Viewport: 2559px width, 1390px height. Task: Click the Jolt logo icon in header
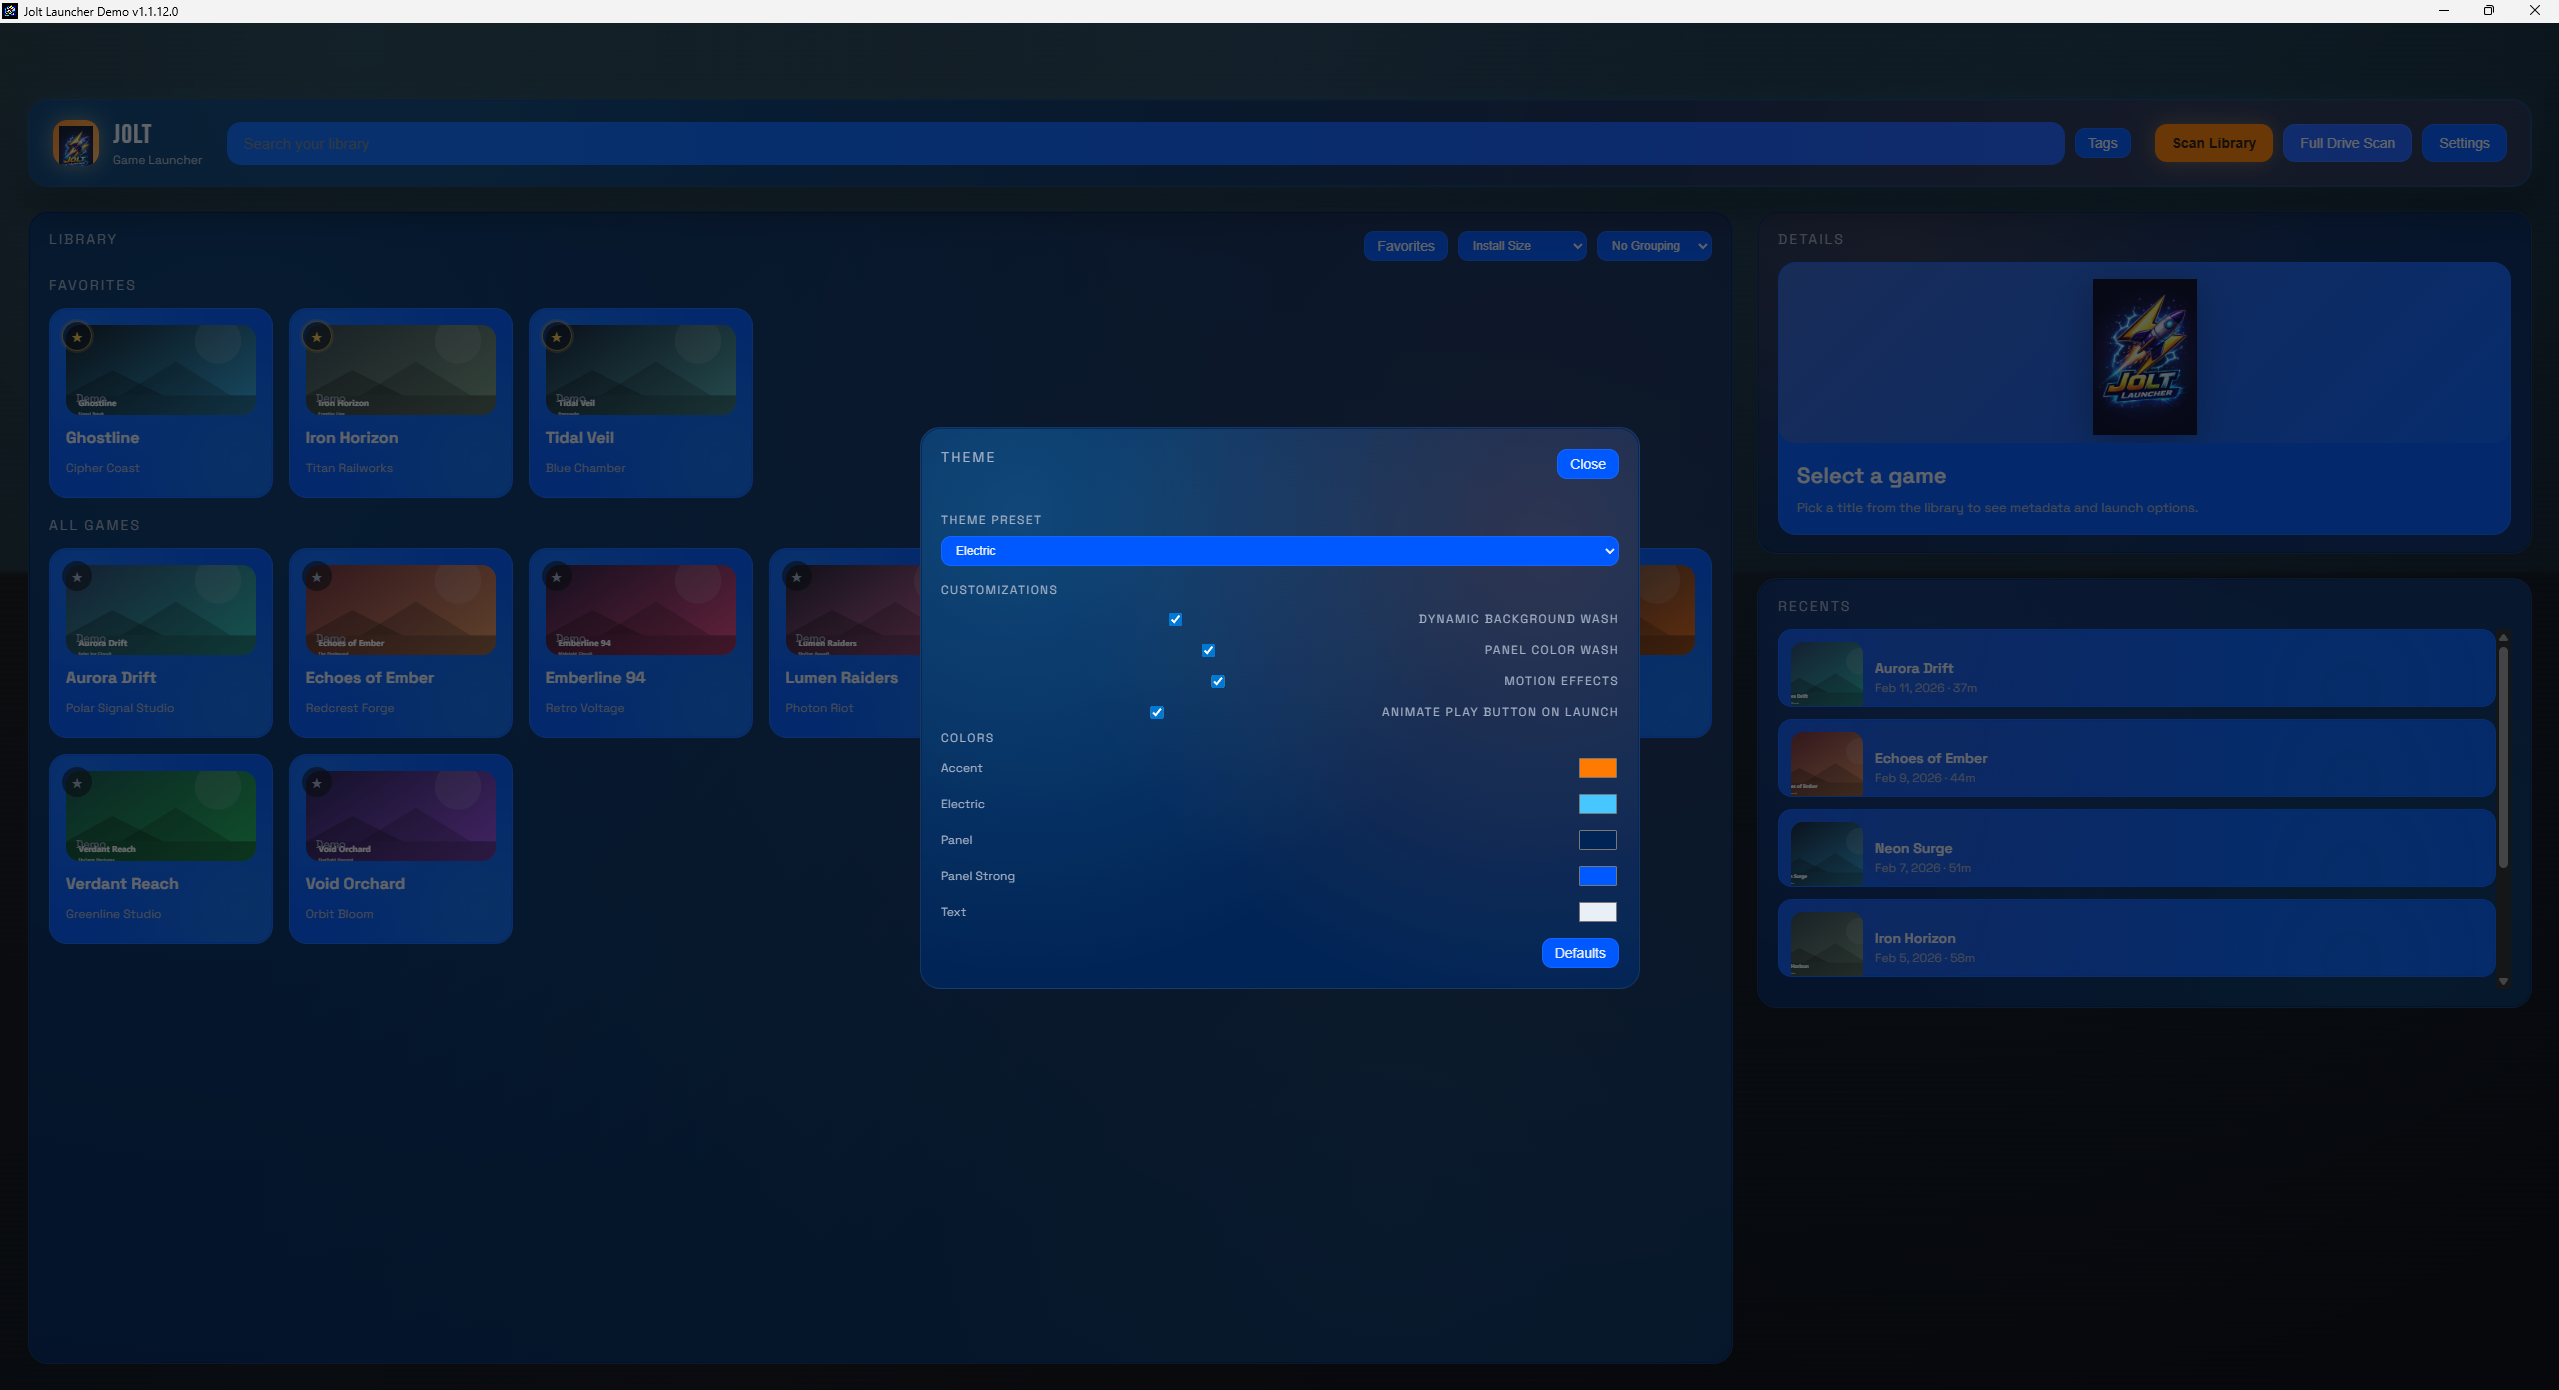(x=76, y=144)
